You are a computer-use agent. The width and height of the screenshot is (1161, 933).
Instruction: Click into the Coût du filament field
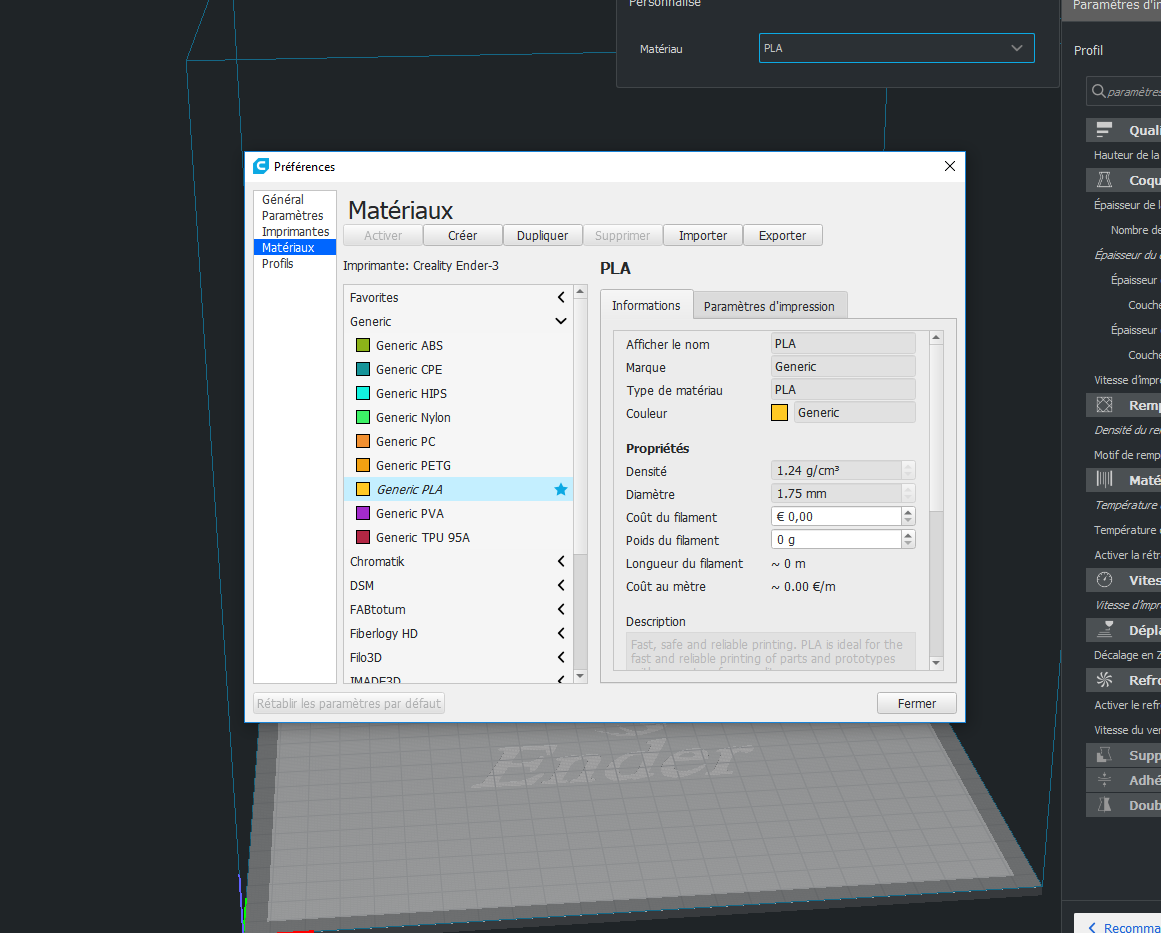click(x=836, y=517)
